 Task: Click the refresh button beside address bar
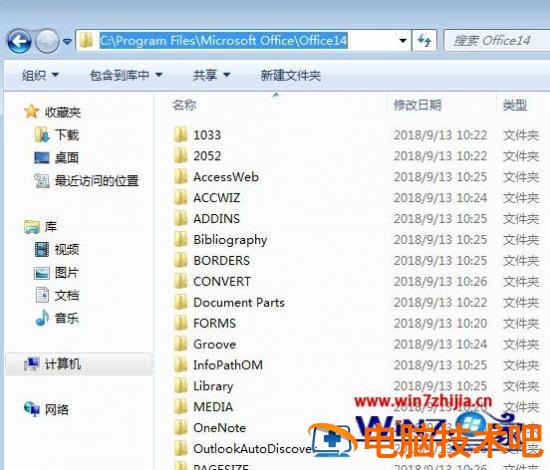(x=424, y=41)
